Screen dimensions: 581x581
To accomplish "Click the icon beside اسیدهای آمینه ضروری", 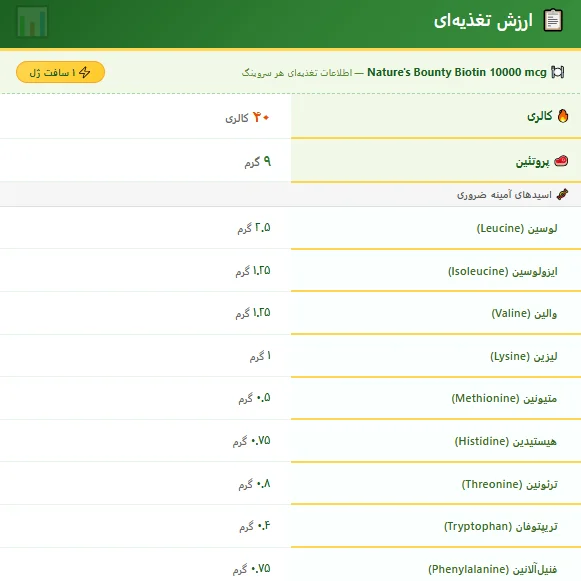I will [562, 194].
